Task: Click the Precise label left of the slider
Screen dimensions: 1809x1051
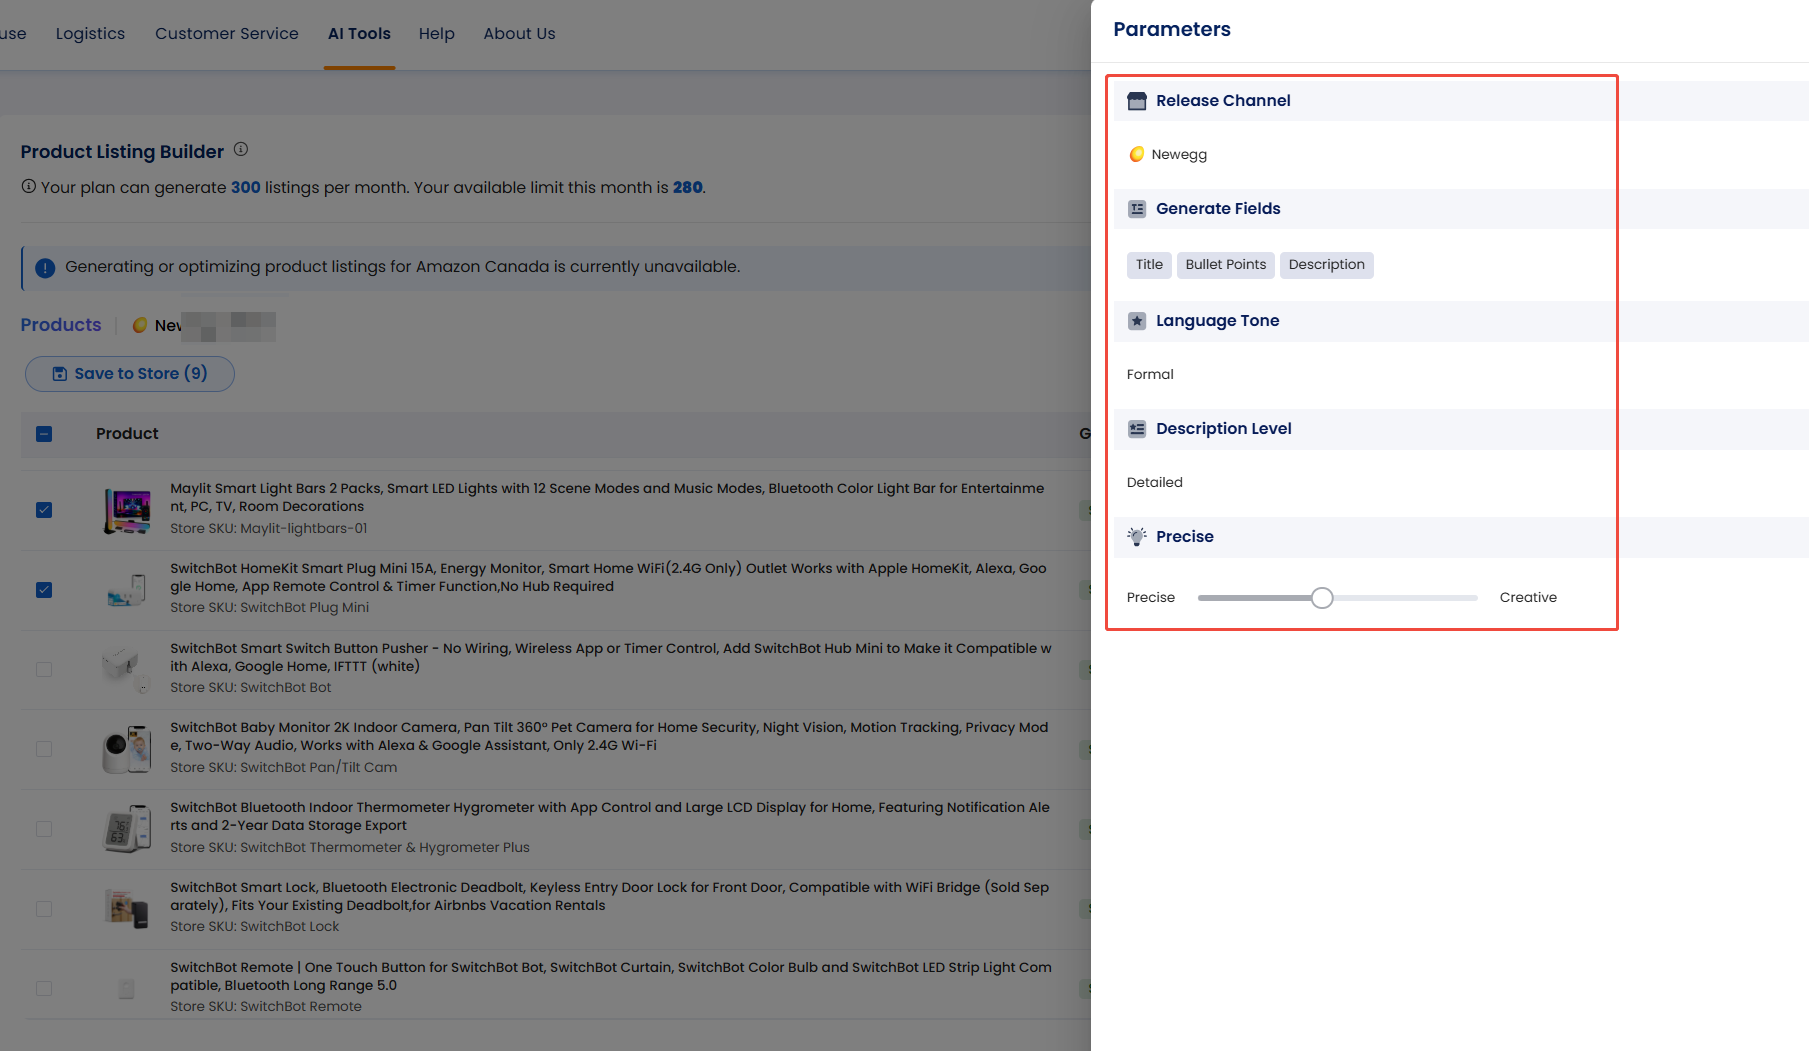Action: tap(1151, 598)
